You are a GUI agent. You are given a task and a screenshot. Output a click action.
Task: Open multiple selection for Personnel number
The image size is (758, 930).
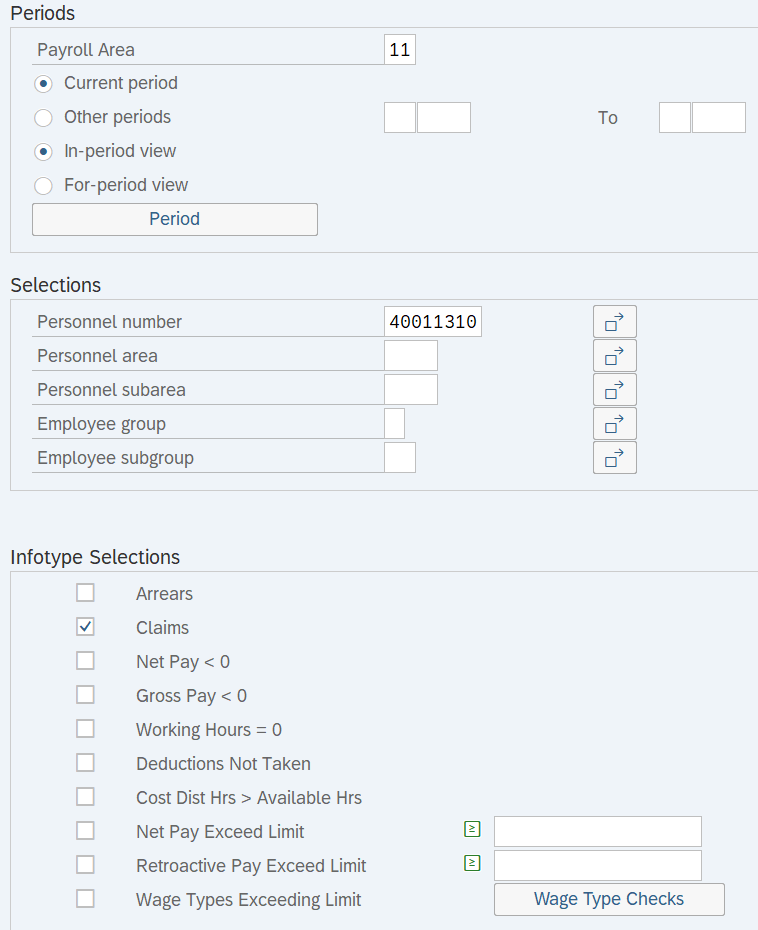tap(614, 322)
